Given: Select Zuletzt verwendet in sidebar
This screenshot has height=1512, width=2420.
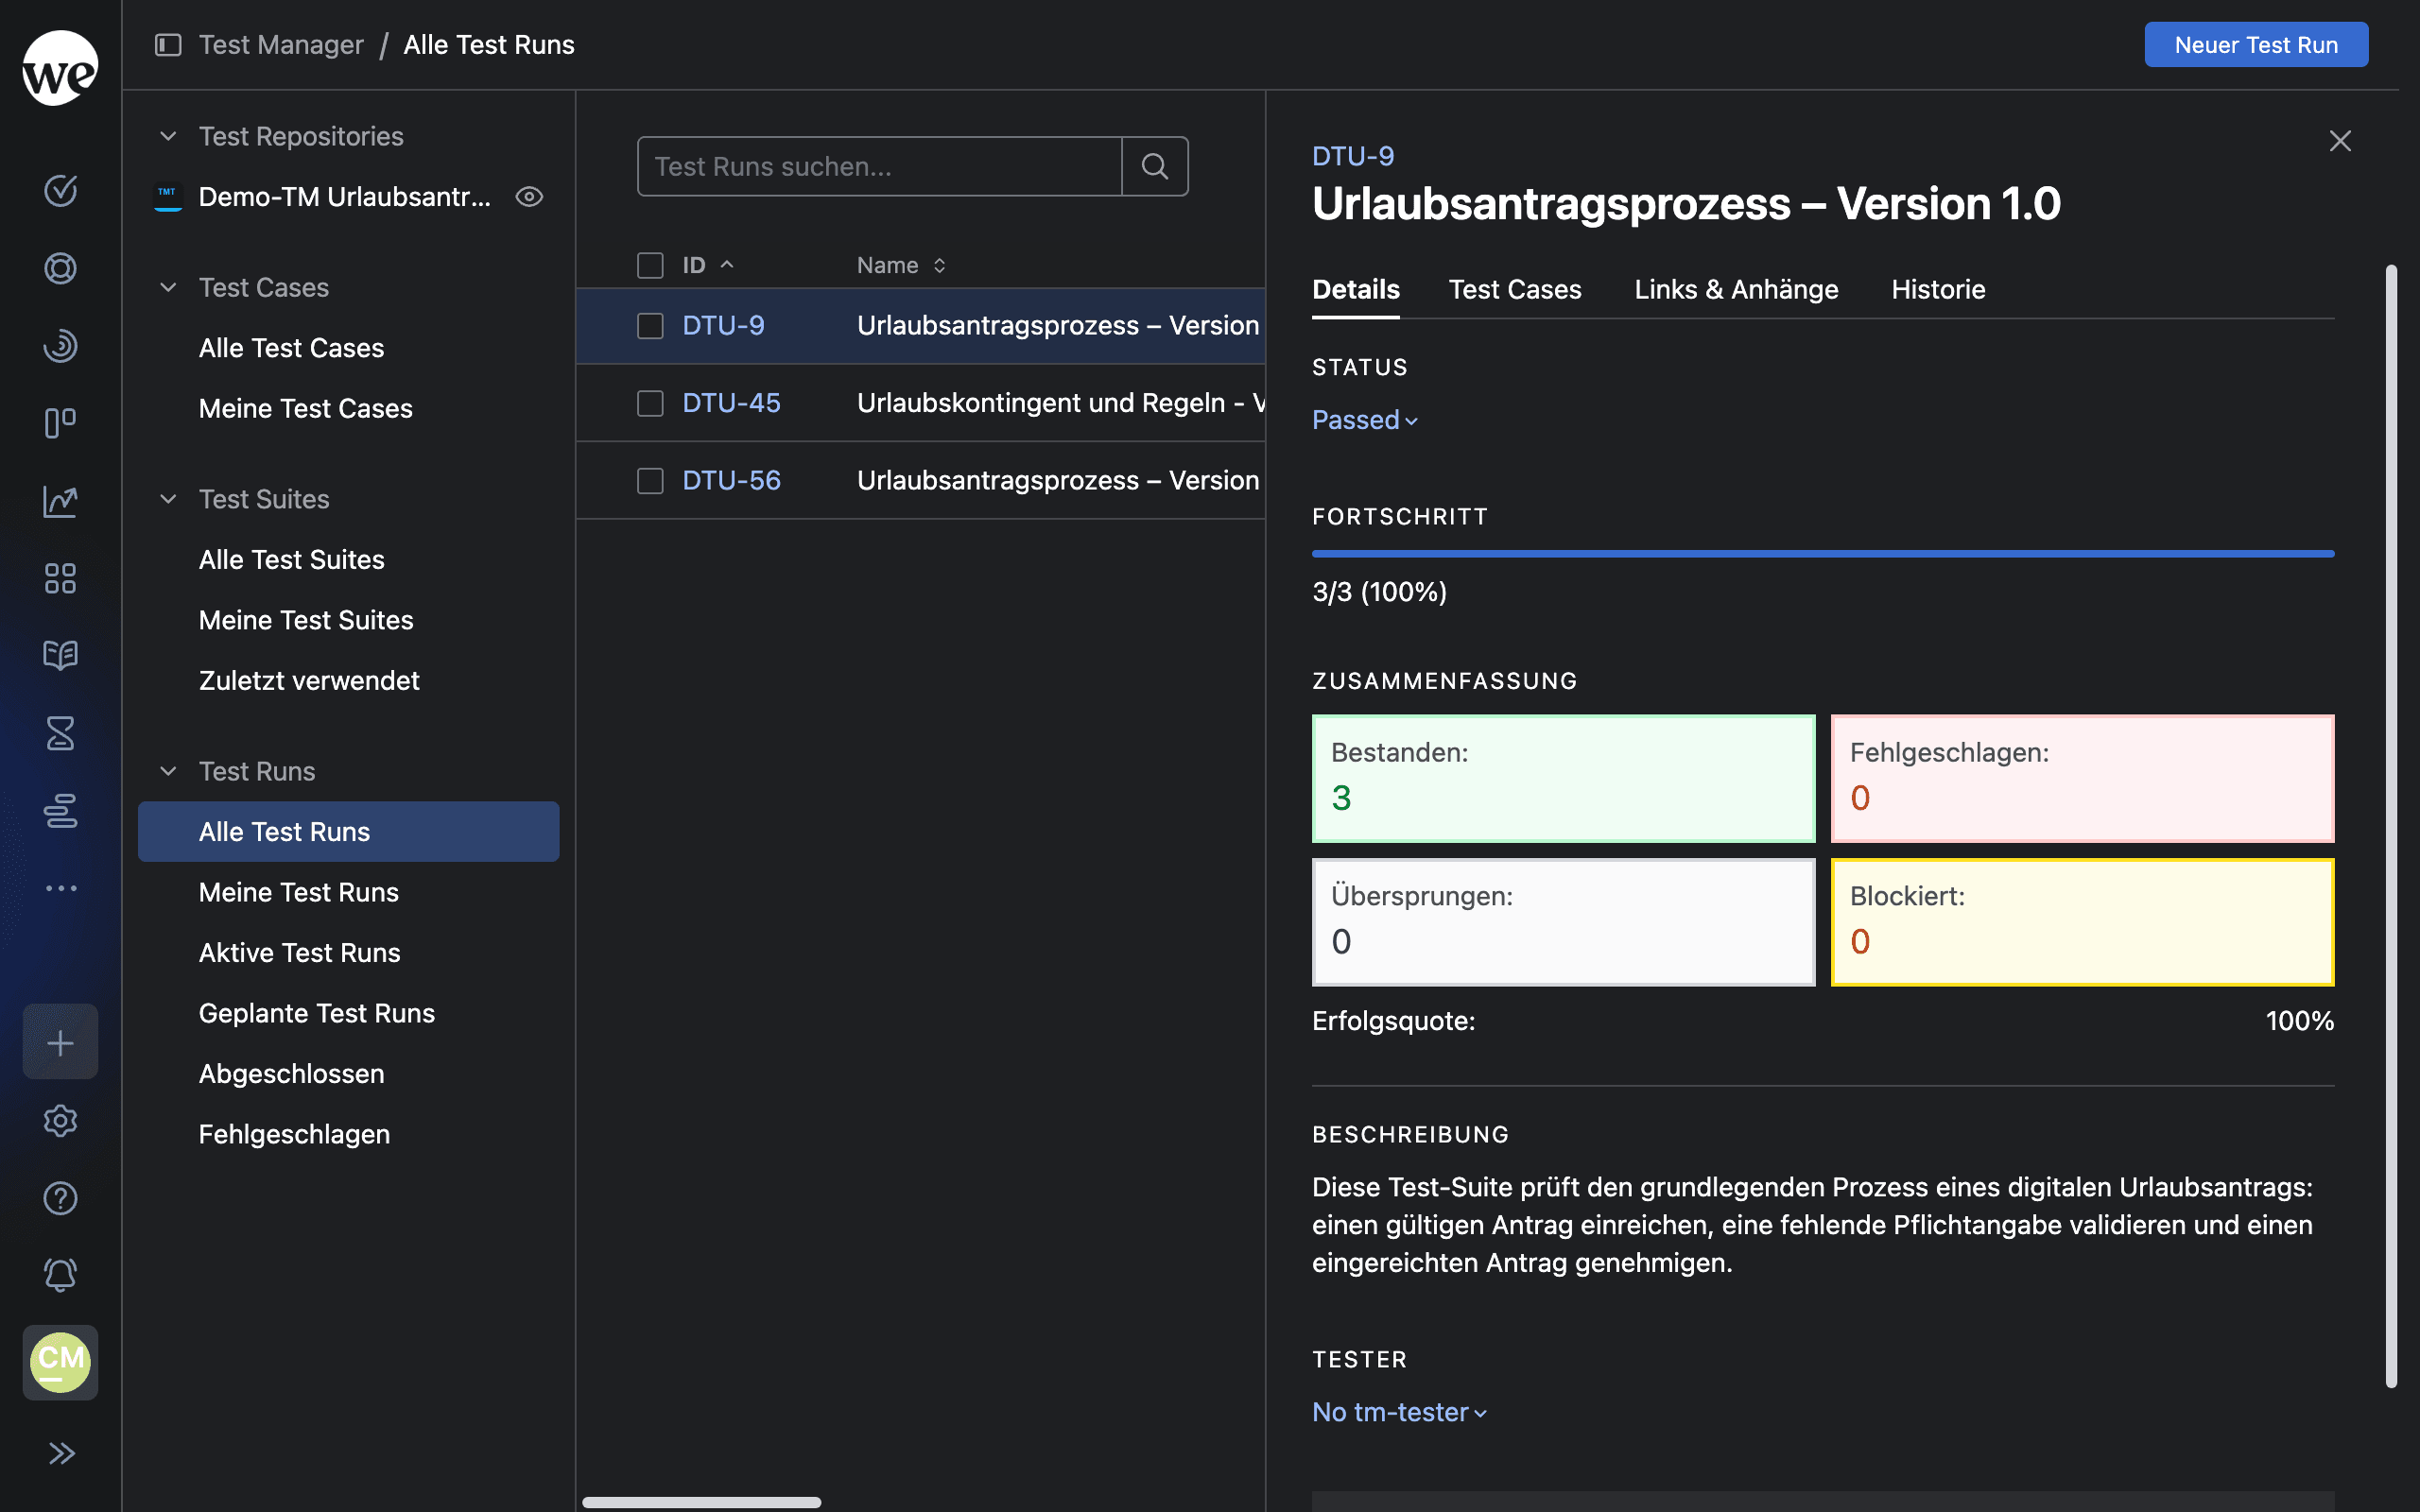Looking at the screenshot, I should pyautogui.click(x=348, y=680).
